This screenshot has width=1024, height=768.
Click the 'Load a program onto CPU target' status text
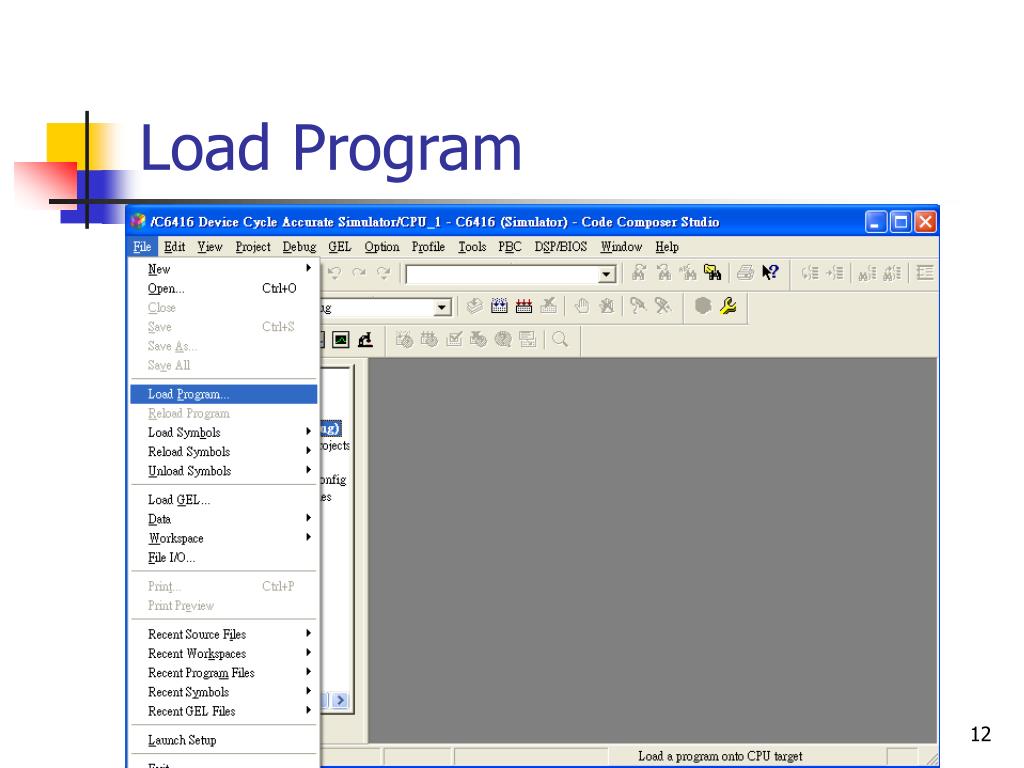720,756
